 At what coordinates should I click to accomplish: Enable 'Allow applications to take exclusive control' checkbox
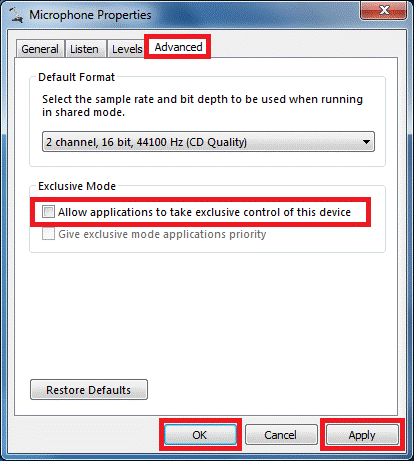pyautogui.click(x=48, y=212)
